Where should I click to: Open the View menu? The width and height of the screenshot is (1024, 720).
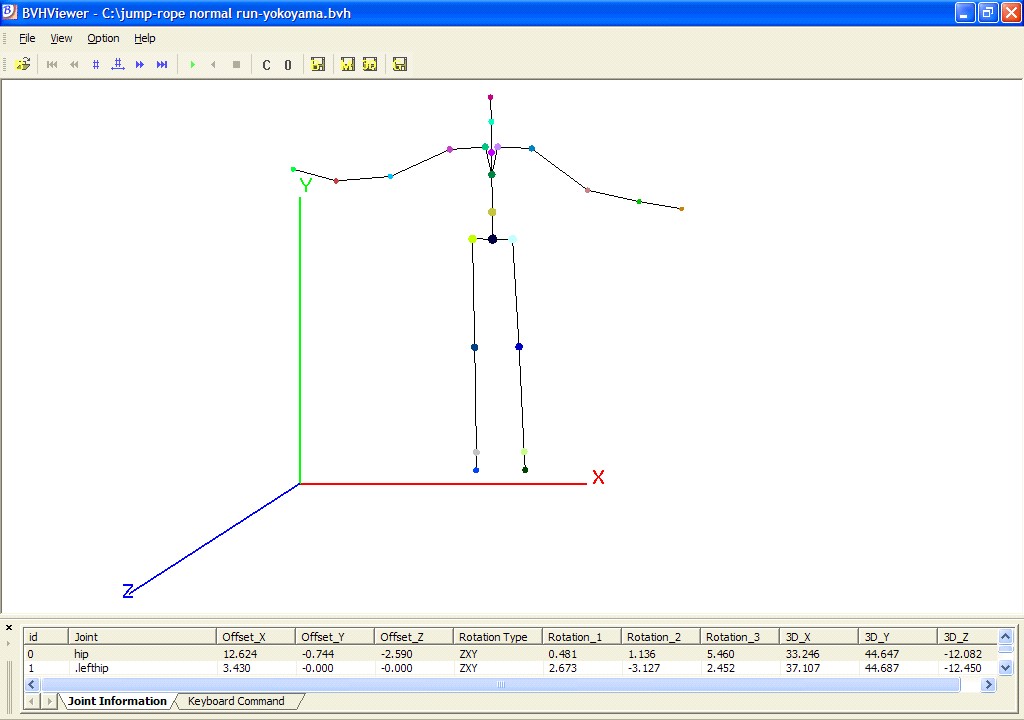point(62,38)
